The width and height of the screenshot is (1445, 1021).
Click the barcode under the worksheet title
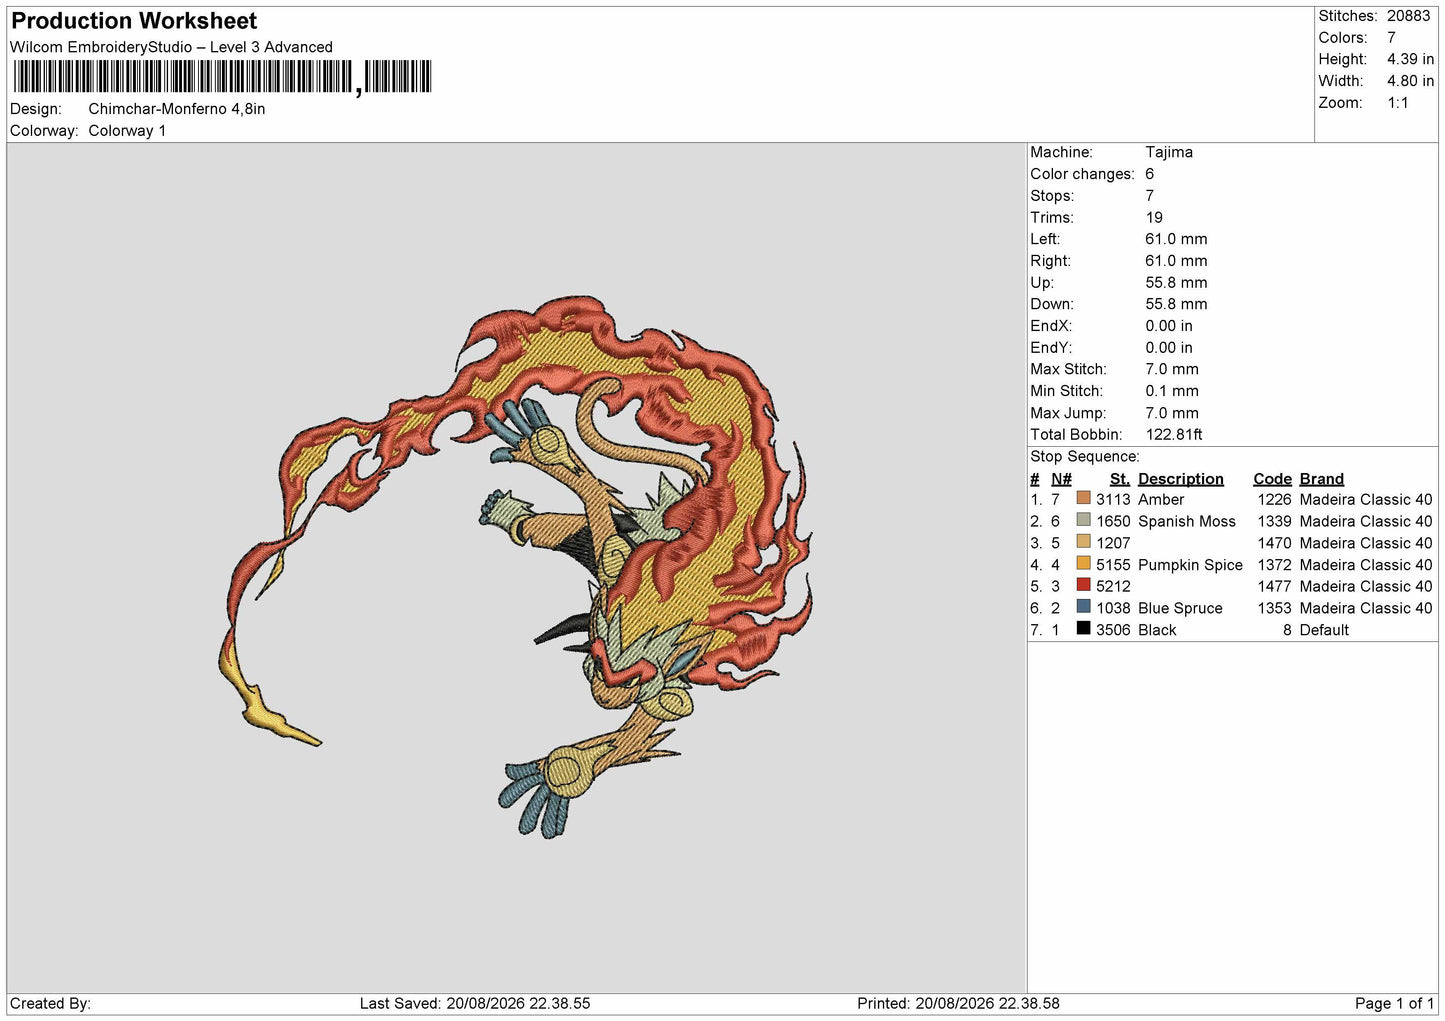coord(222,77)
